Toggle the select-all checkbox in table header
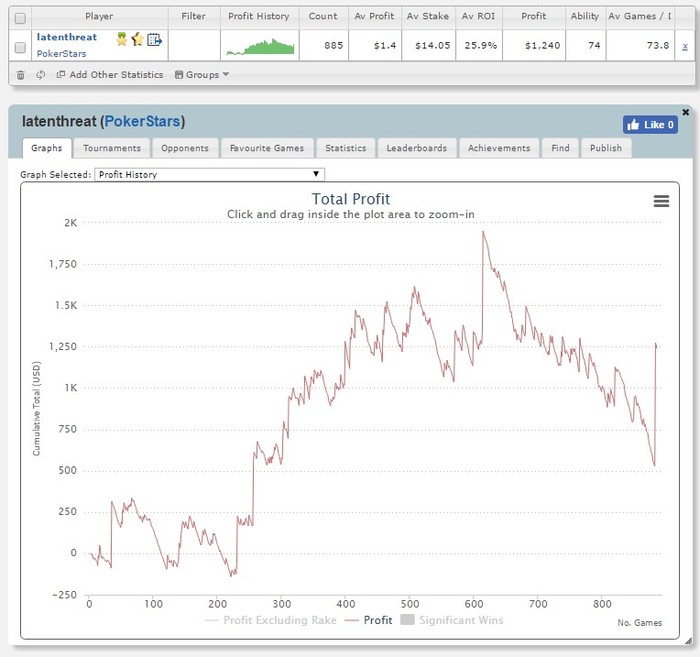This screenshot has width=700, height=657. pos(20,18)
